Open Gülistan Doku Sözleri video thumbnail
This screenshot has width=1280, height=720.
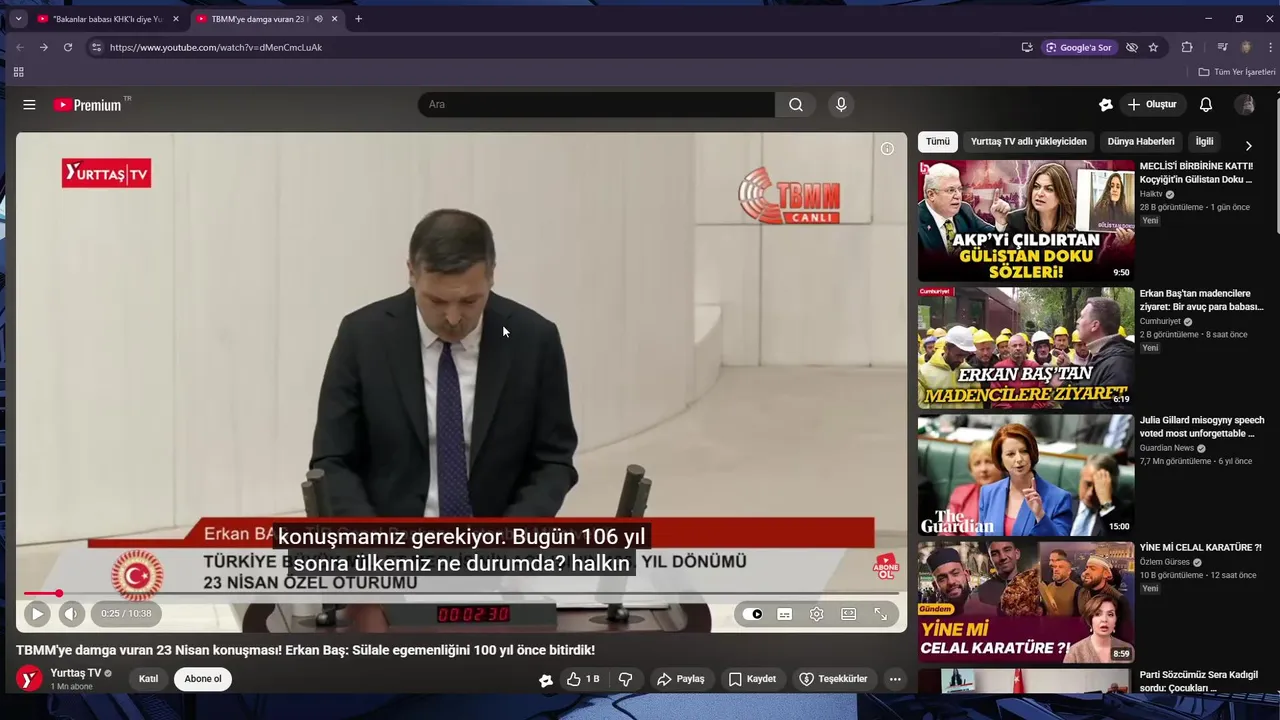click(x=1026, y=221)
